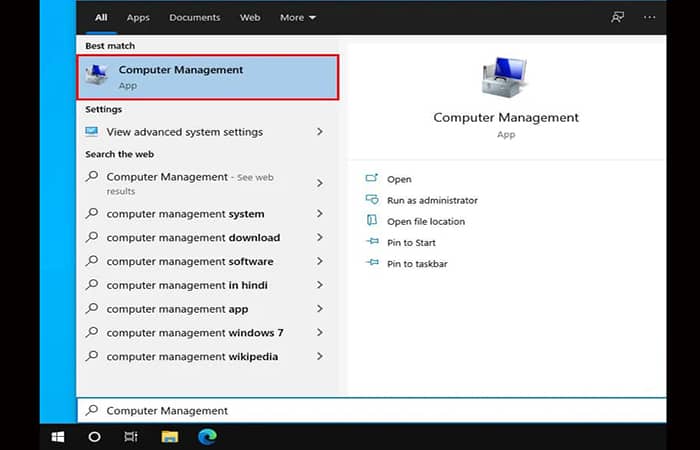Switch to the All tab
The height and width of the screenshot is (450, 700).
[x=101, y=17]
